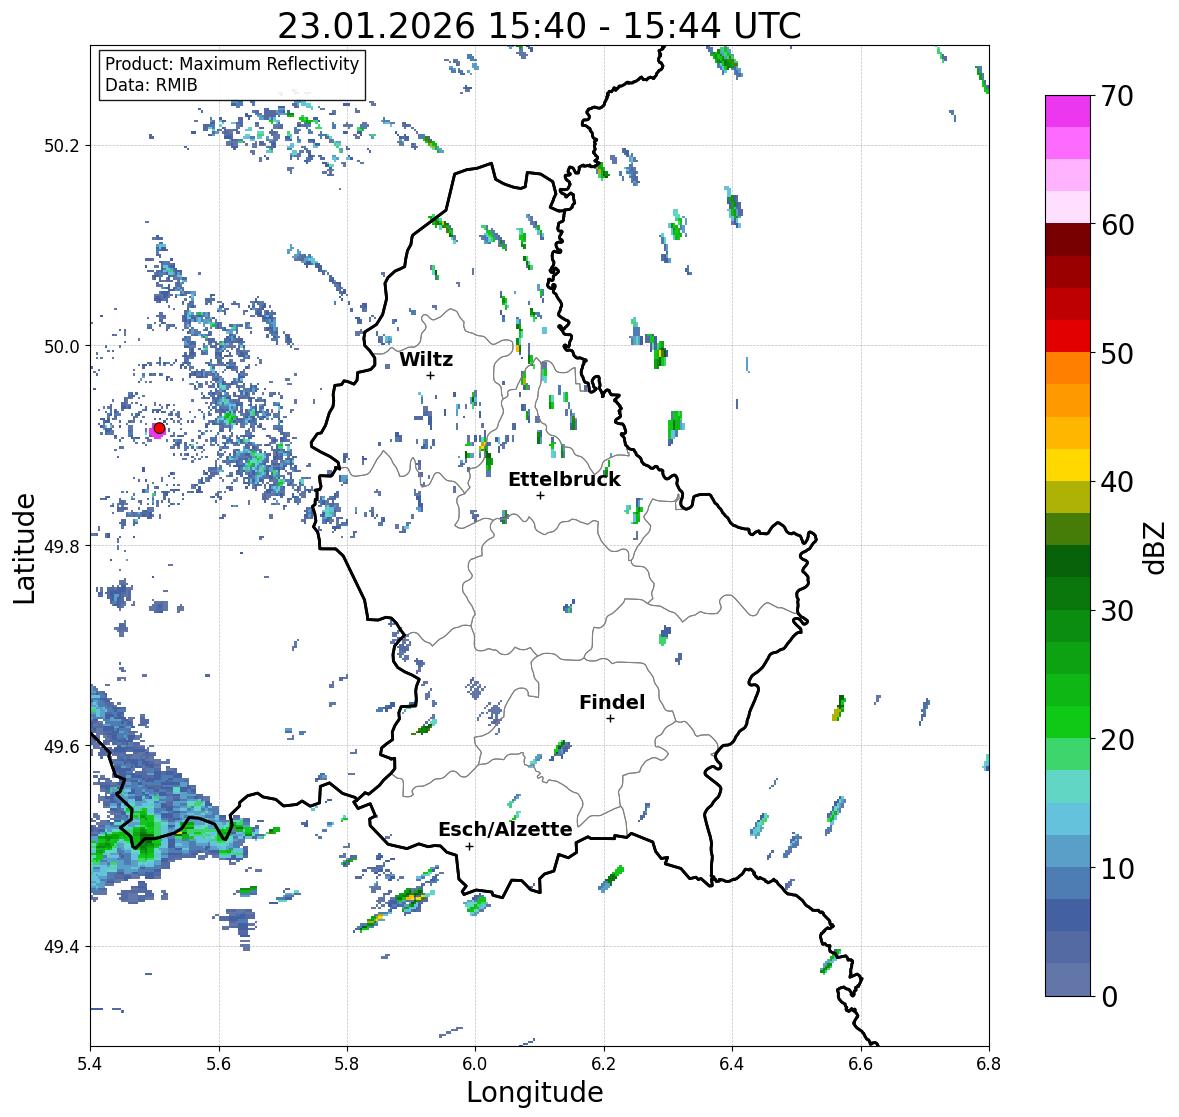Click the 49.6 latitude tick label
The height and width of the screenshot is (1117, 1179).
pyautogui.click(x=62, y=746)
